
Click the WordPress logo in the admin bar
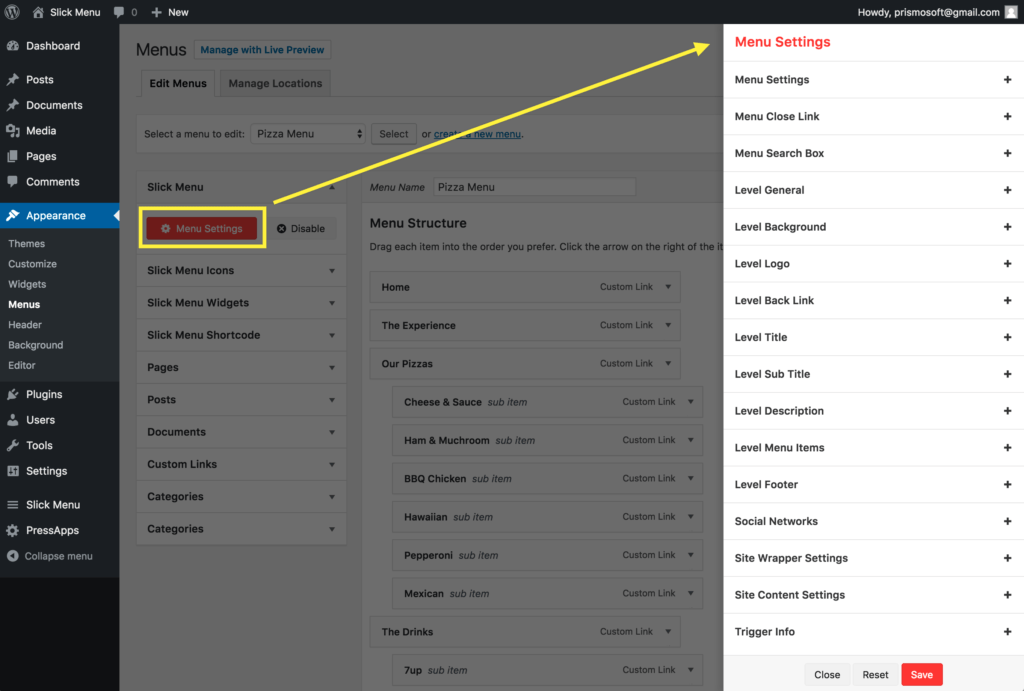[x=12, y=11]
